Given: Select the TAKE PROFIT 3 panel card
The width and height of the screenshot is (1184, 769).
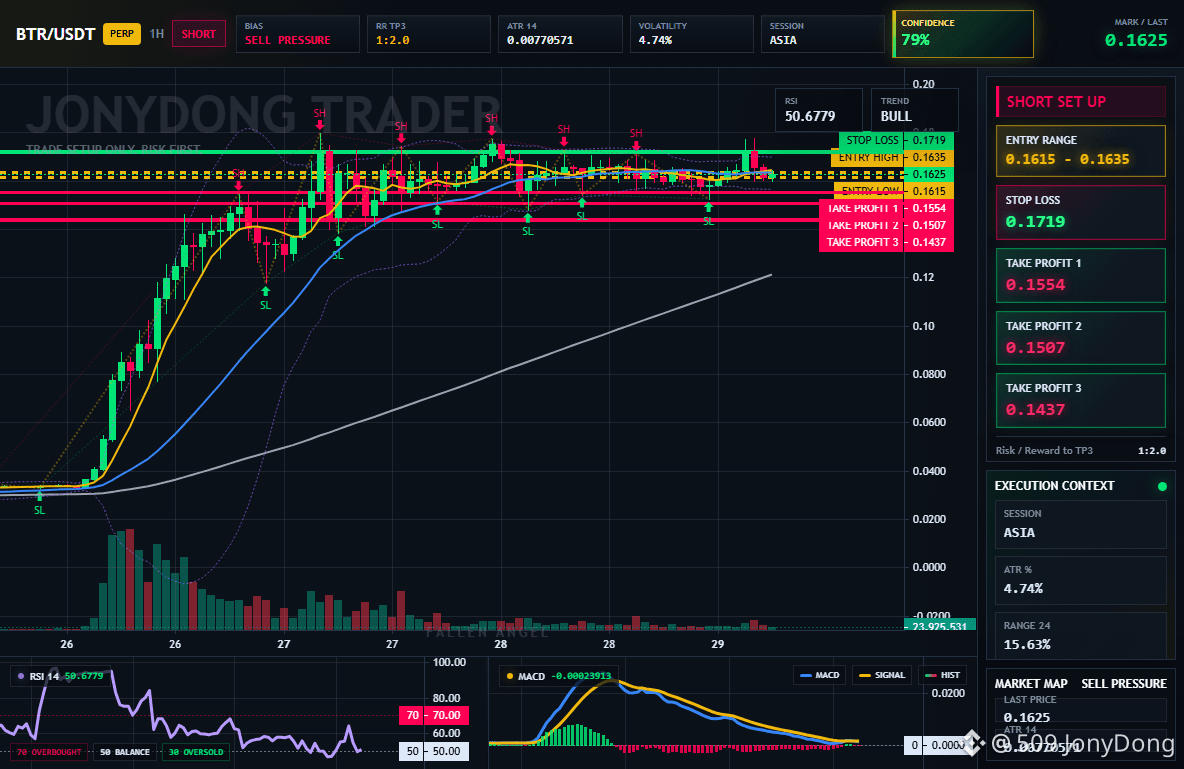Looking at the screenshot, I should click(1081, 400).
